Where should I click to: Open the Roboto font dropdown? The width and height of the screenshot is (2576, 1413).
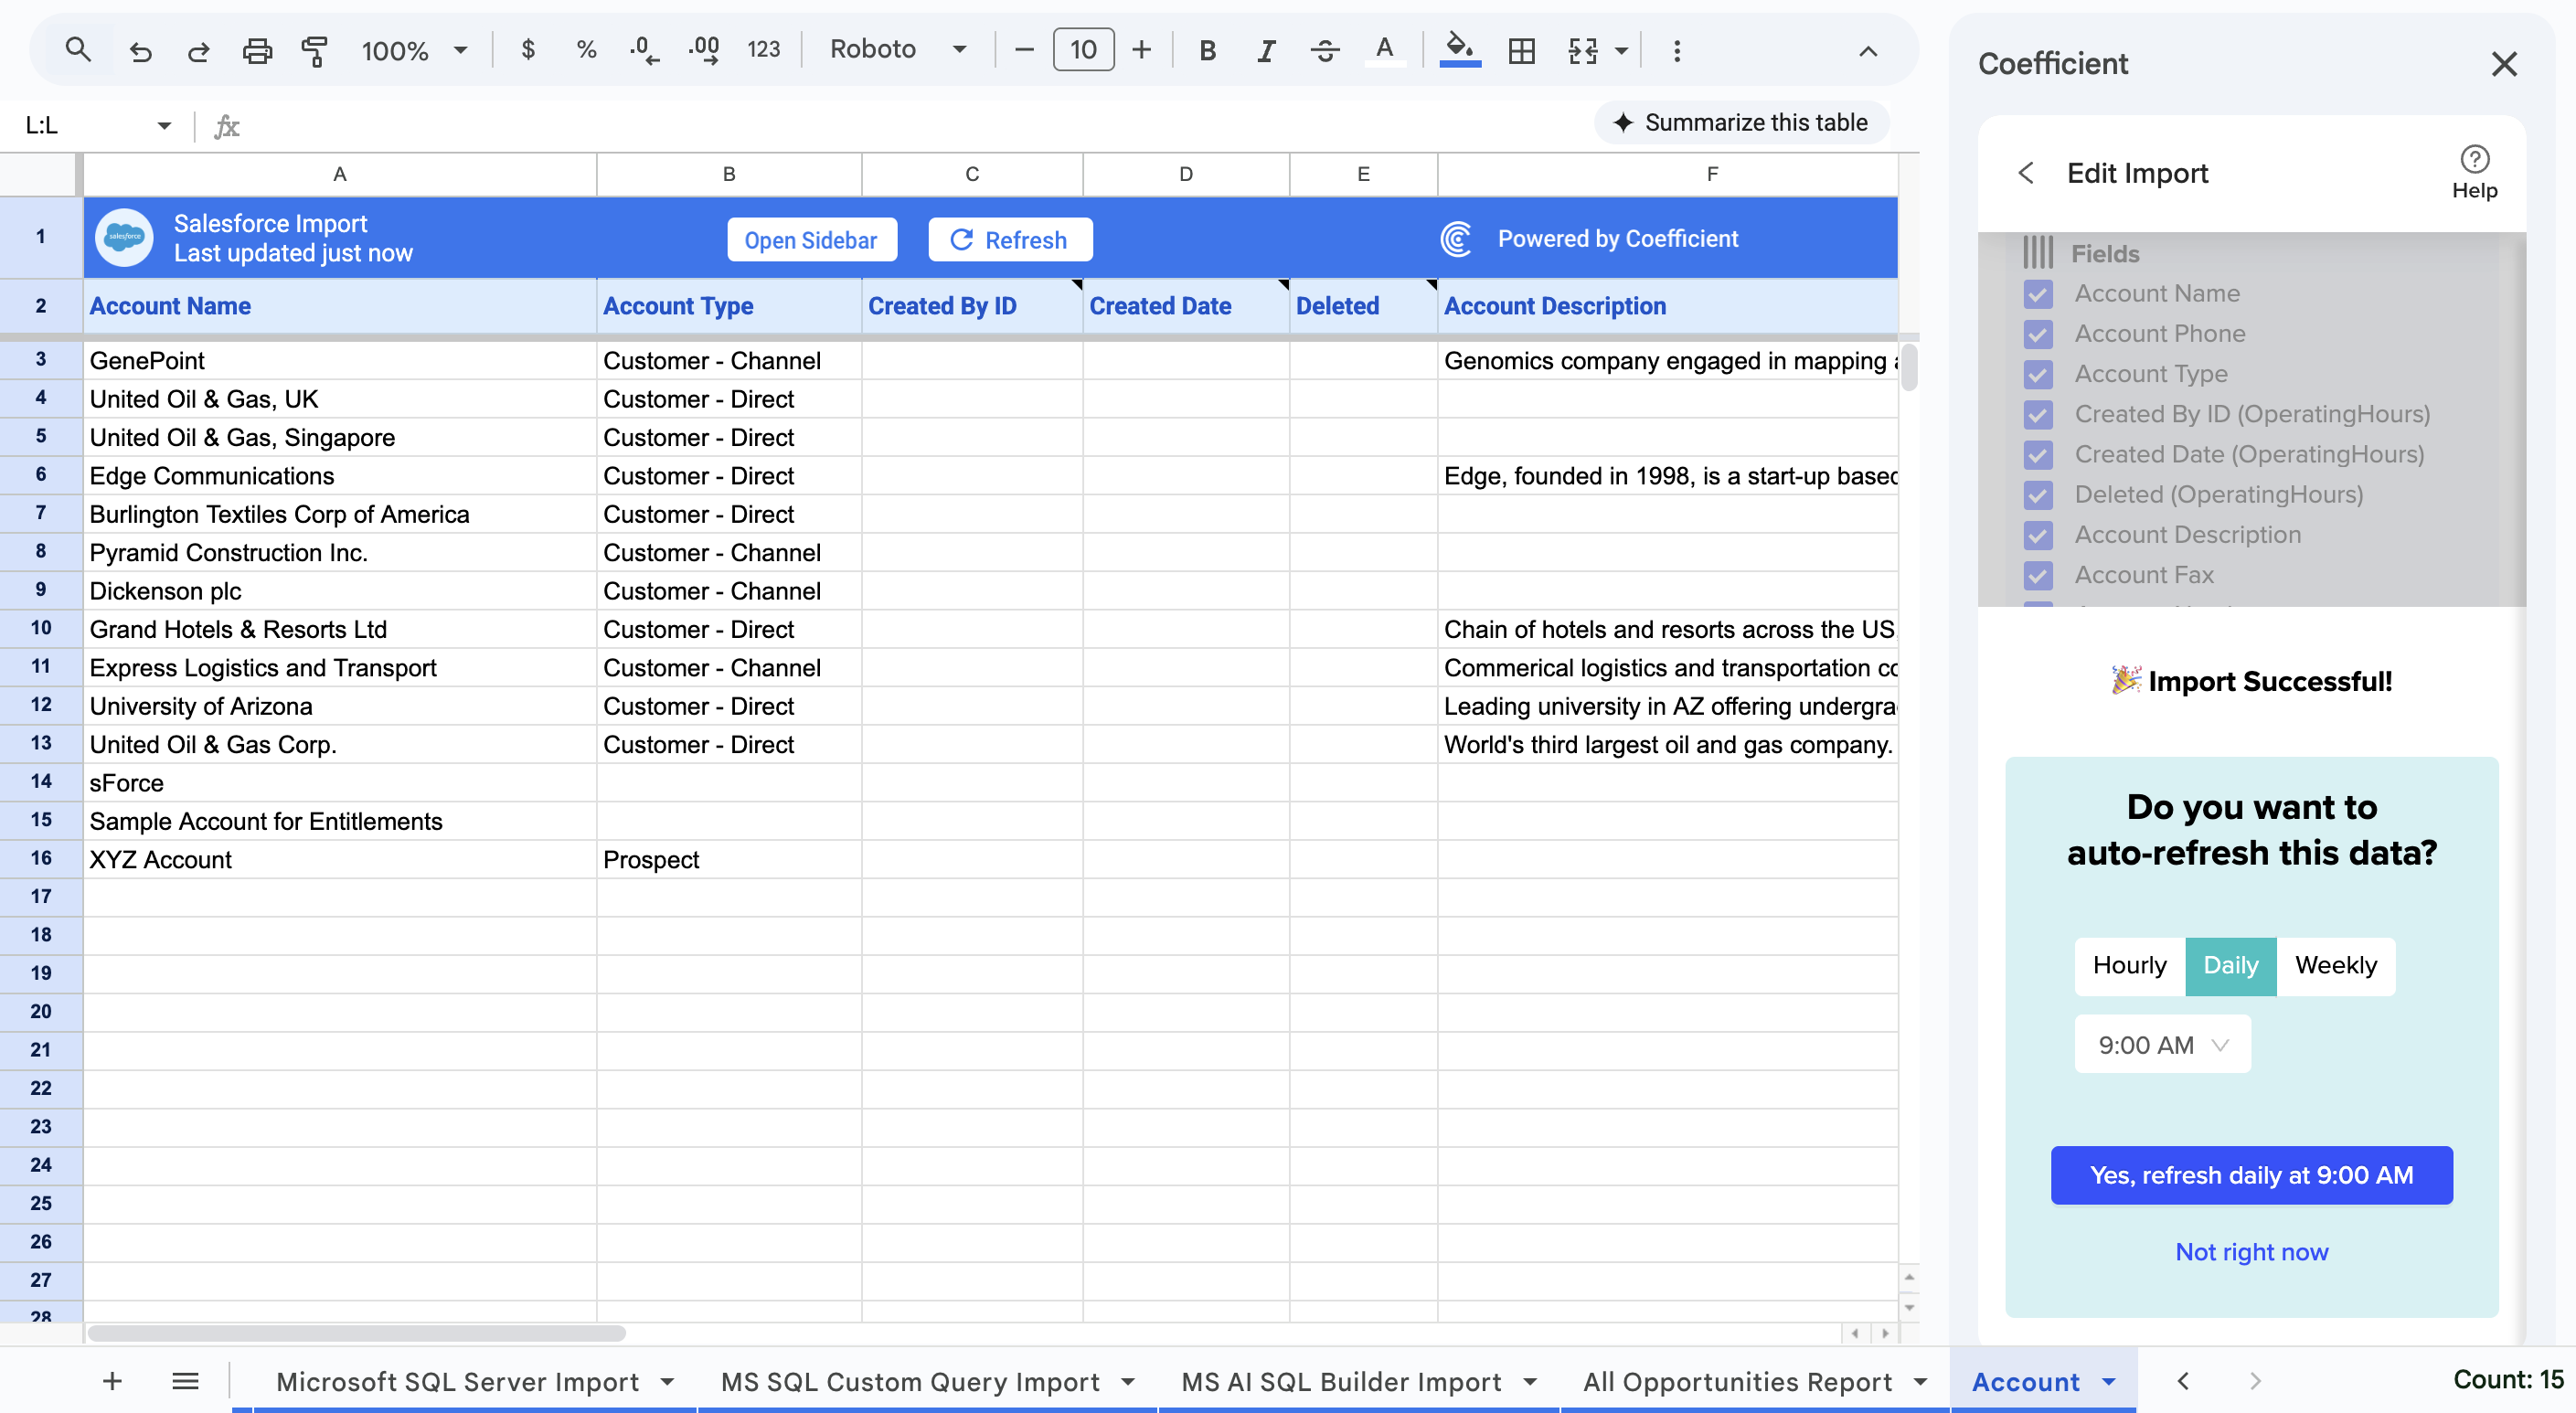pos(897,50)
